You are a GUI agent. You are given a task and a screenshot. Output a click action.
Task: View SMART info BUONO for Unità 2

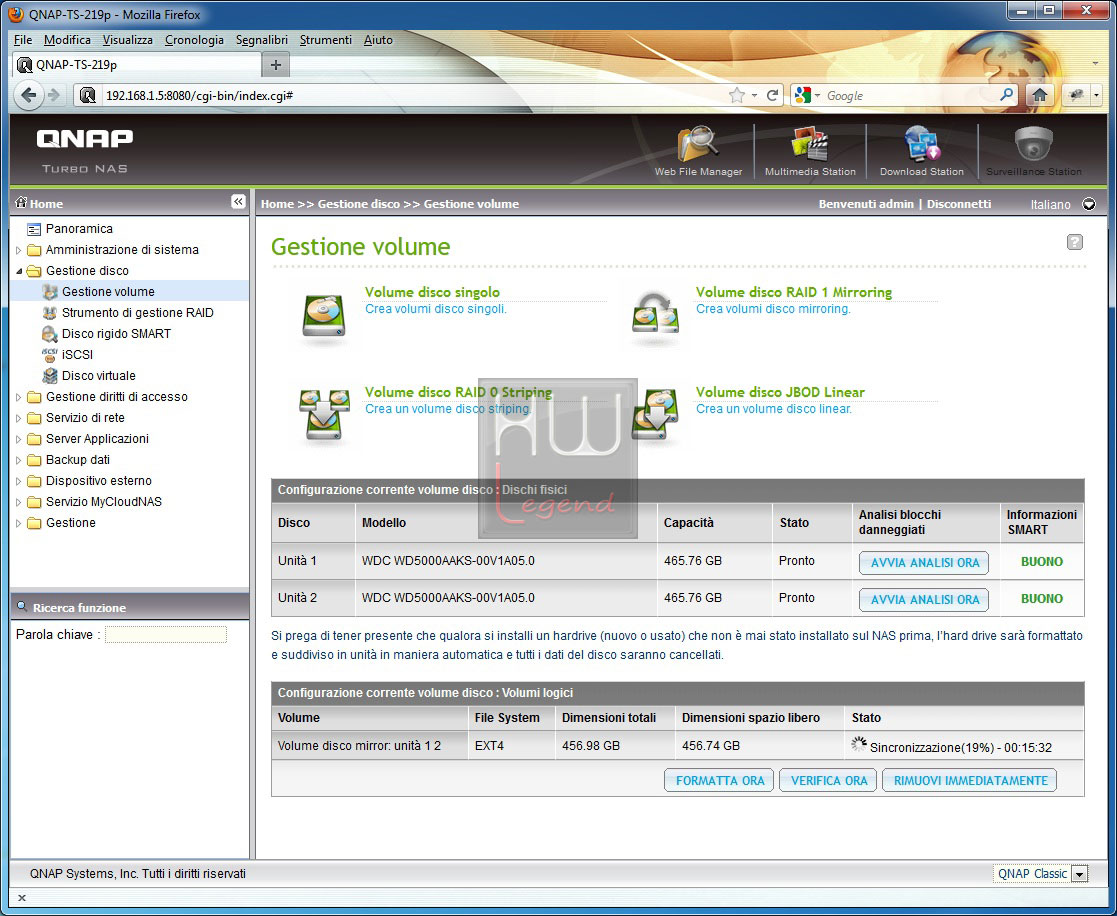pyautogui.click(x=1041, y=598)
